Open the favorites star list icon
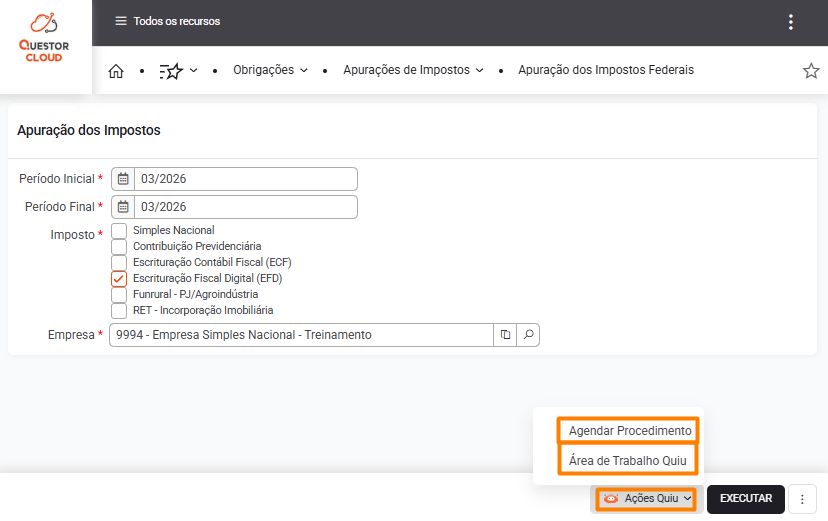Image resolution: width=828 pixels, height=521 pixels. pyautogui.click(x=172, y=71)
